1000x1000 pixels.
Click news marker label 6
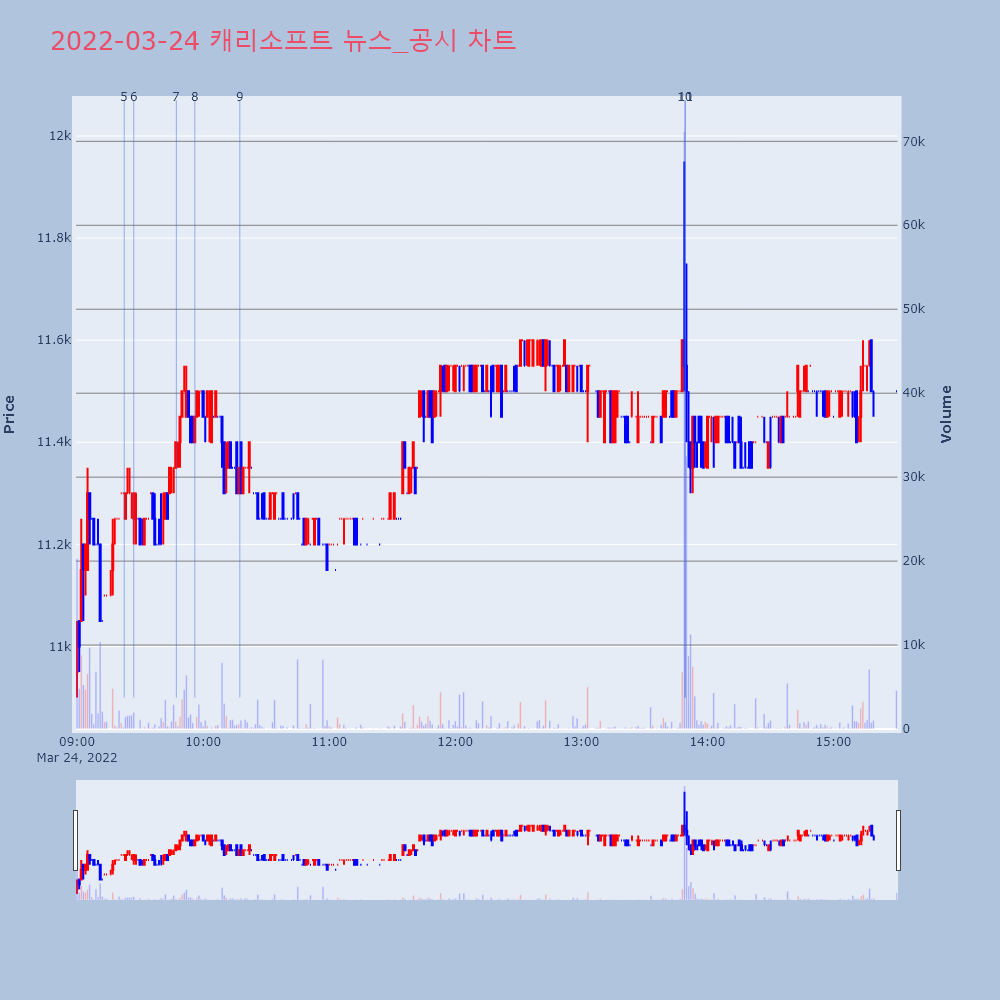133,97
